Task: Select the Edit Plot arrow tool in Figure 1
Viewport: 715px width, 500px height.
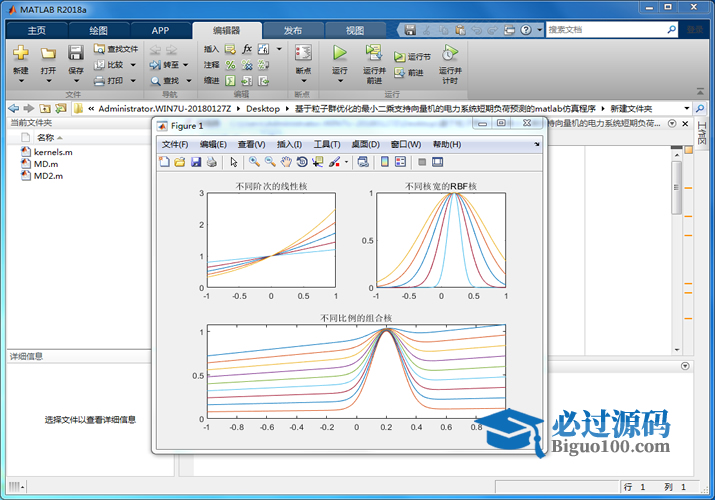Action: (x=234, y=162)
